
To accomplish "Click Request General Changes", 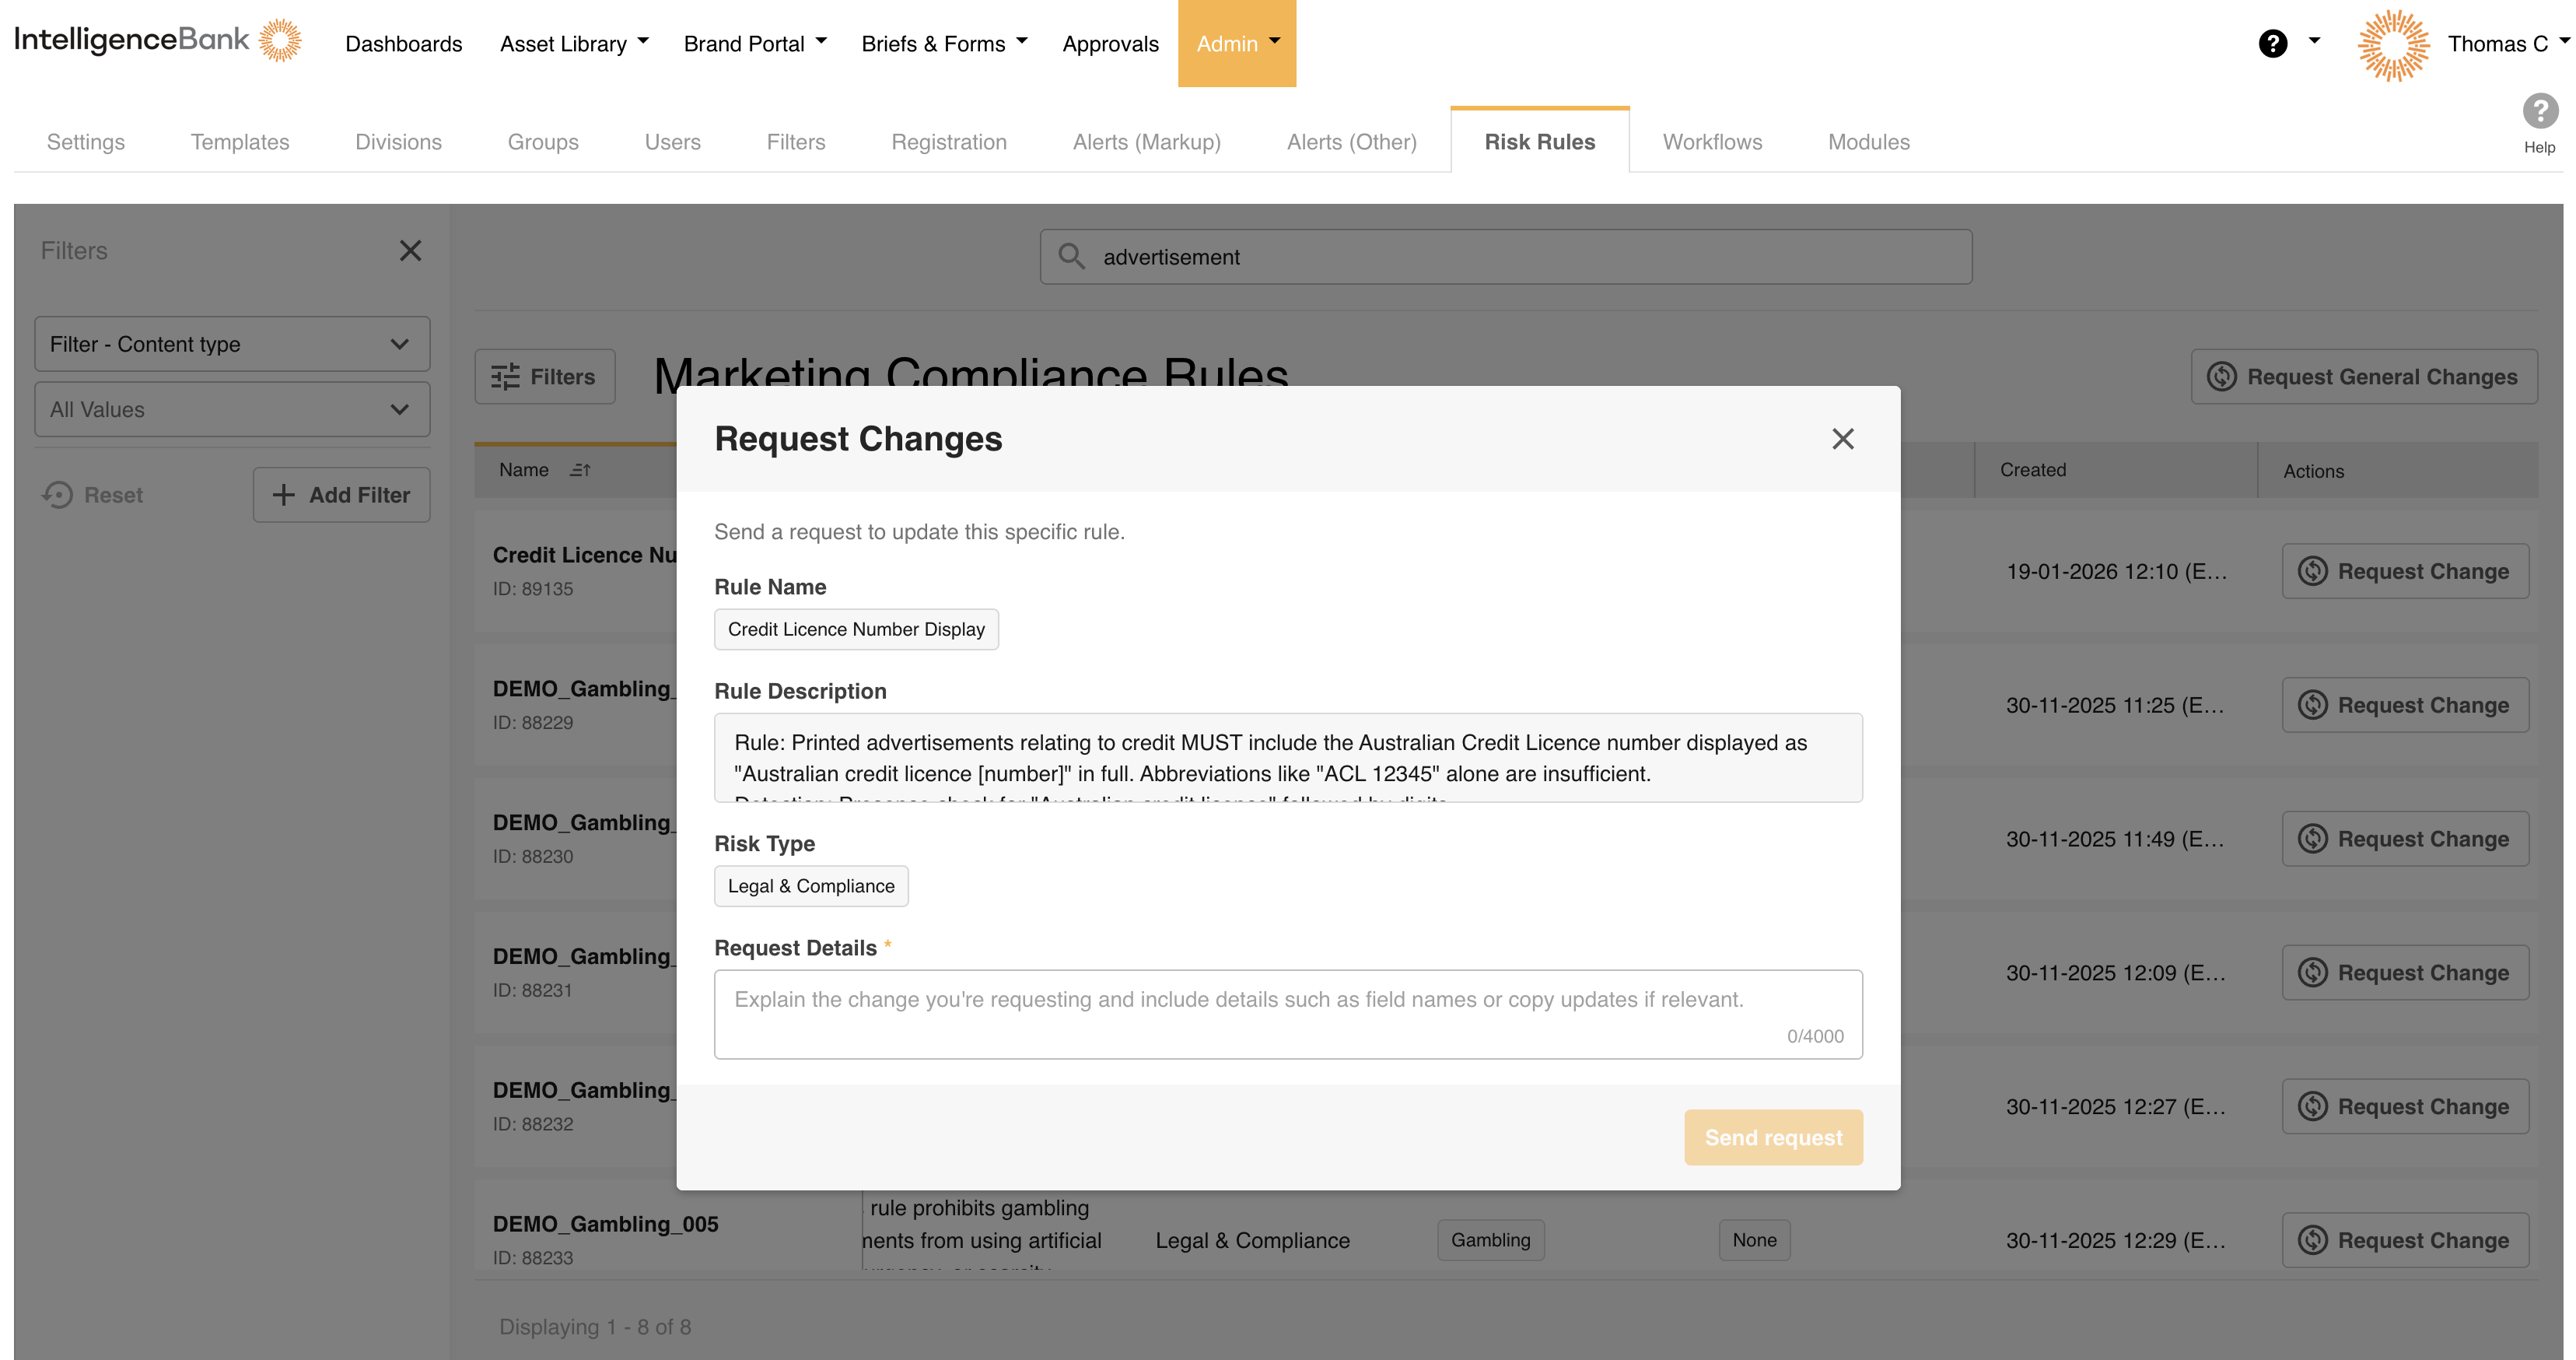I will pos(2364,376).
